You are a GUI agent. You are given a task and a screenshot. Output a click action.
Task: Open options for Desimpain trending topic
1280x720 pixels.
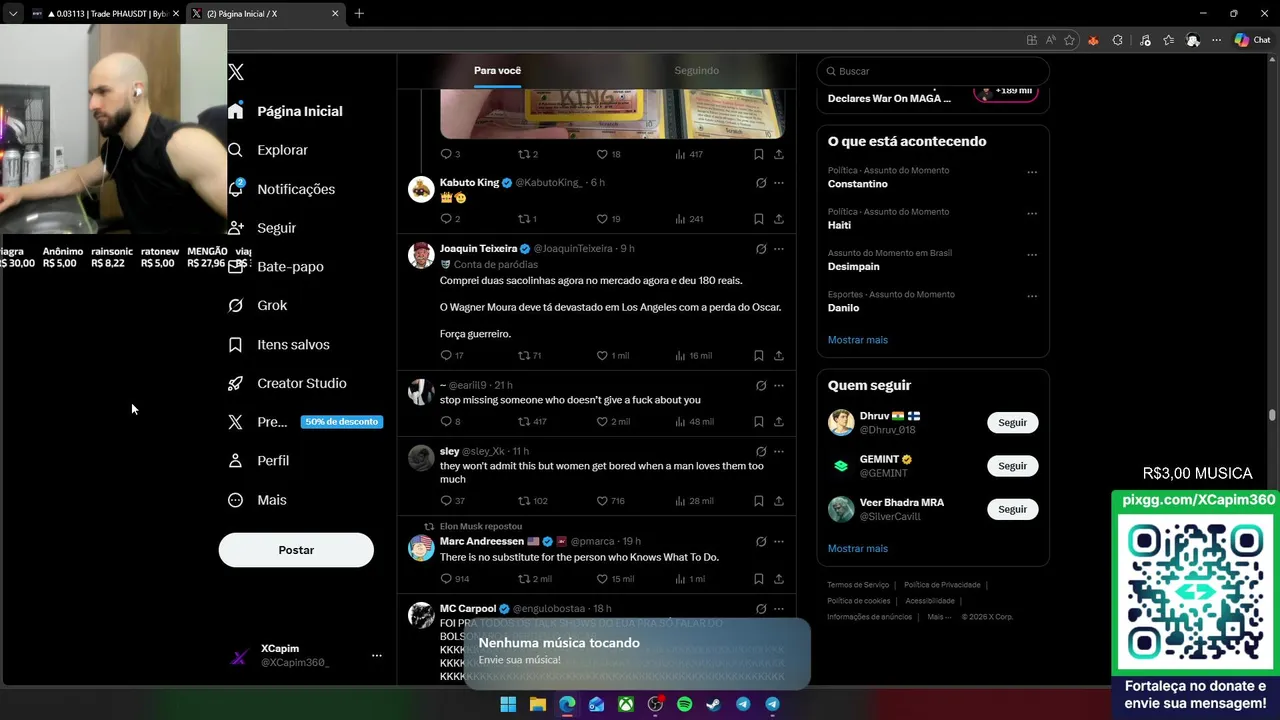[1032, 255]
